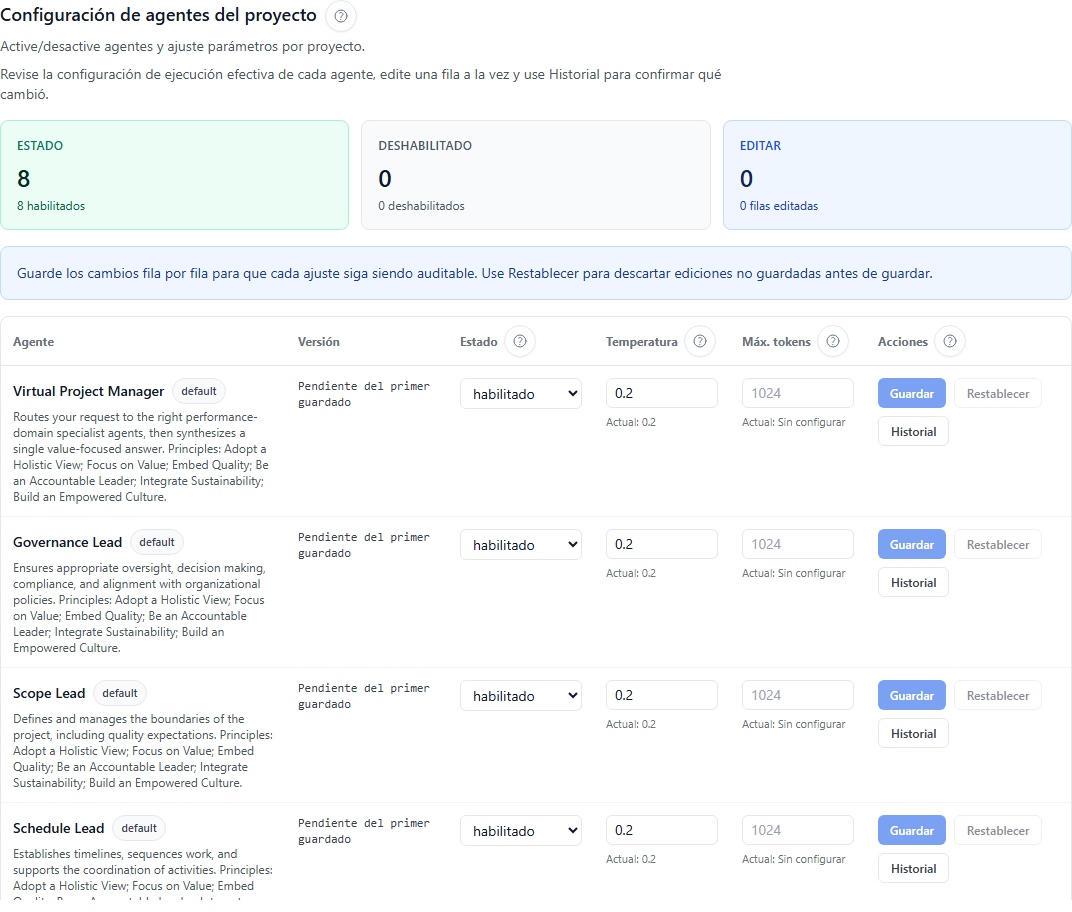Click the Acciones column help icon
The height and width of the screenshot is (912, 1072).
click(950, 342)
